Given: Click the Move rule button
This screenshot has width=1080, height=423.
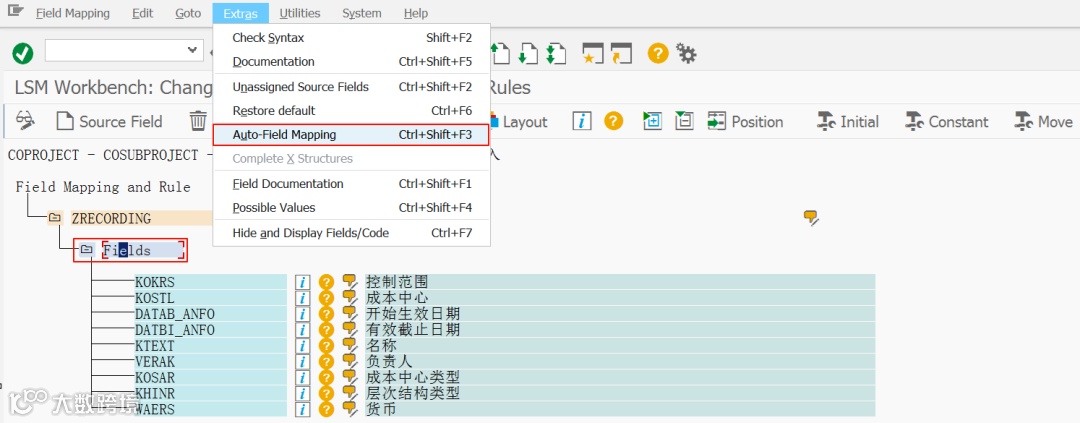Looking at the screenshot, I should [x=1043, y=122].
